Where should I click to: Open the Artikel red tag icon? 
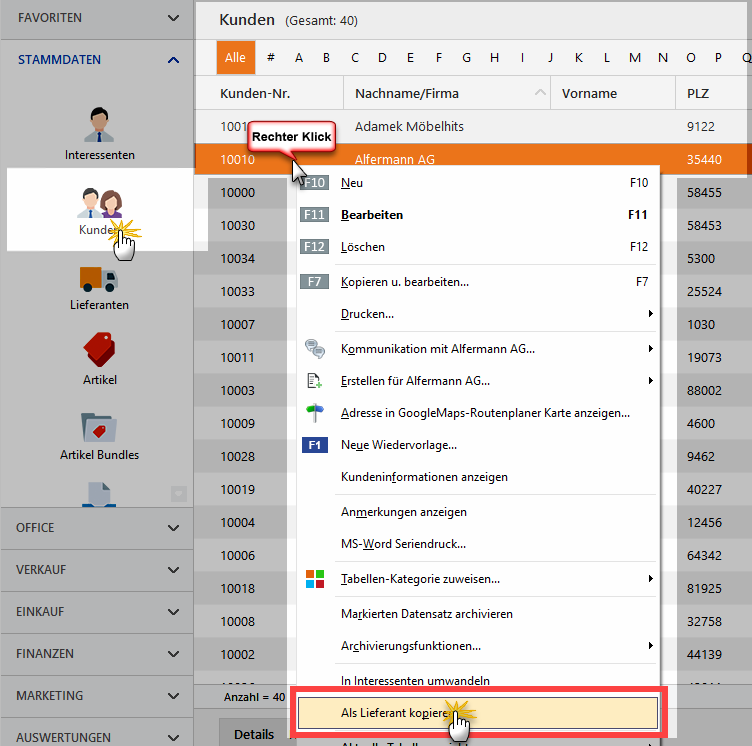coord(99,349)
